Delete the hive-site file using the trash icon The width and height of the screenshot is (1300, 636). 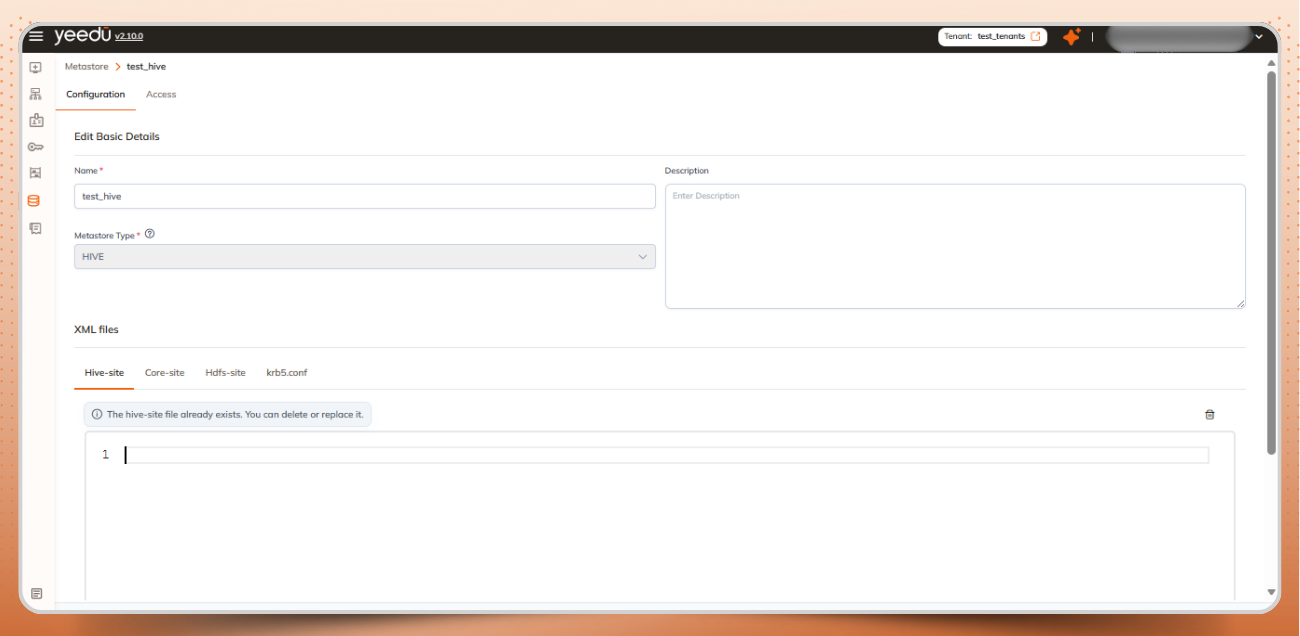click(x=1209, y=413)
